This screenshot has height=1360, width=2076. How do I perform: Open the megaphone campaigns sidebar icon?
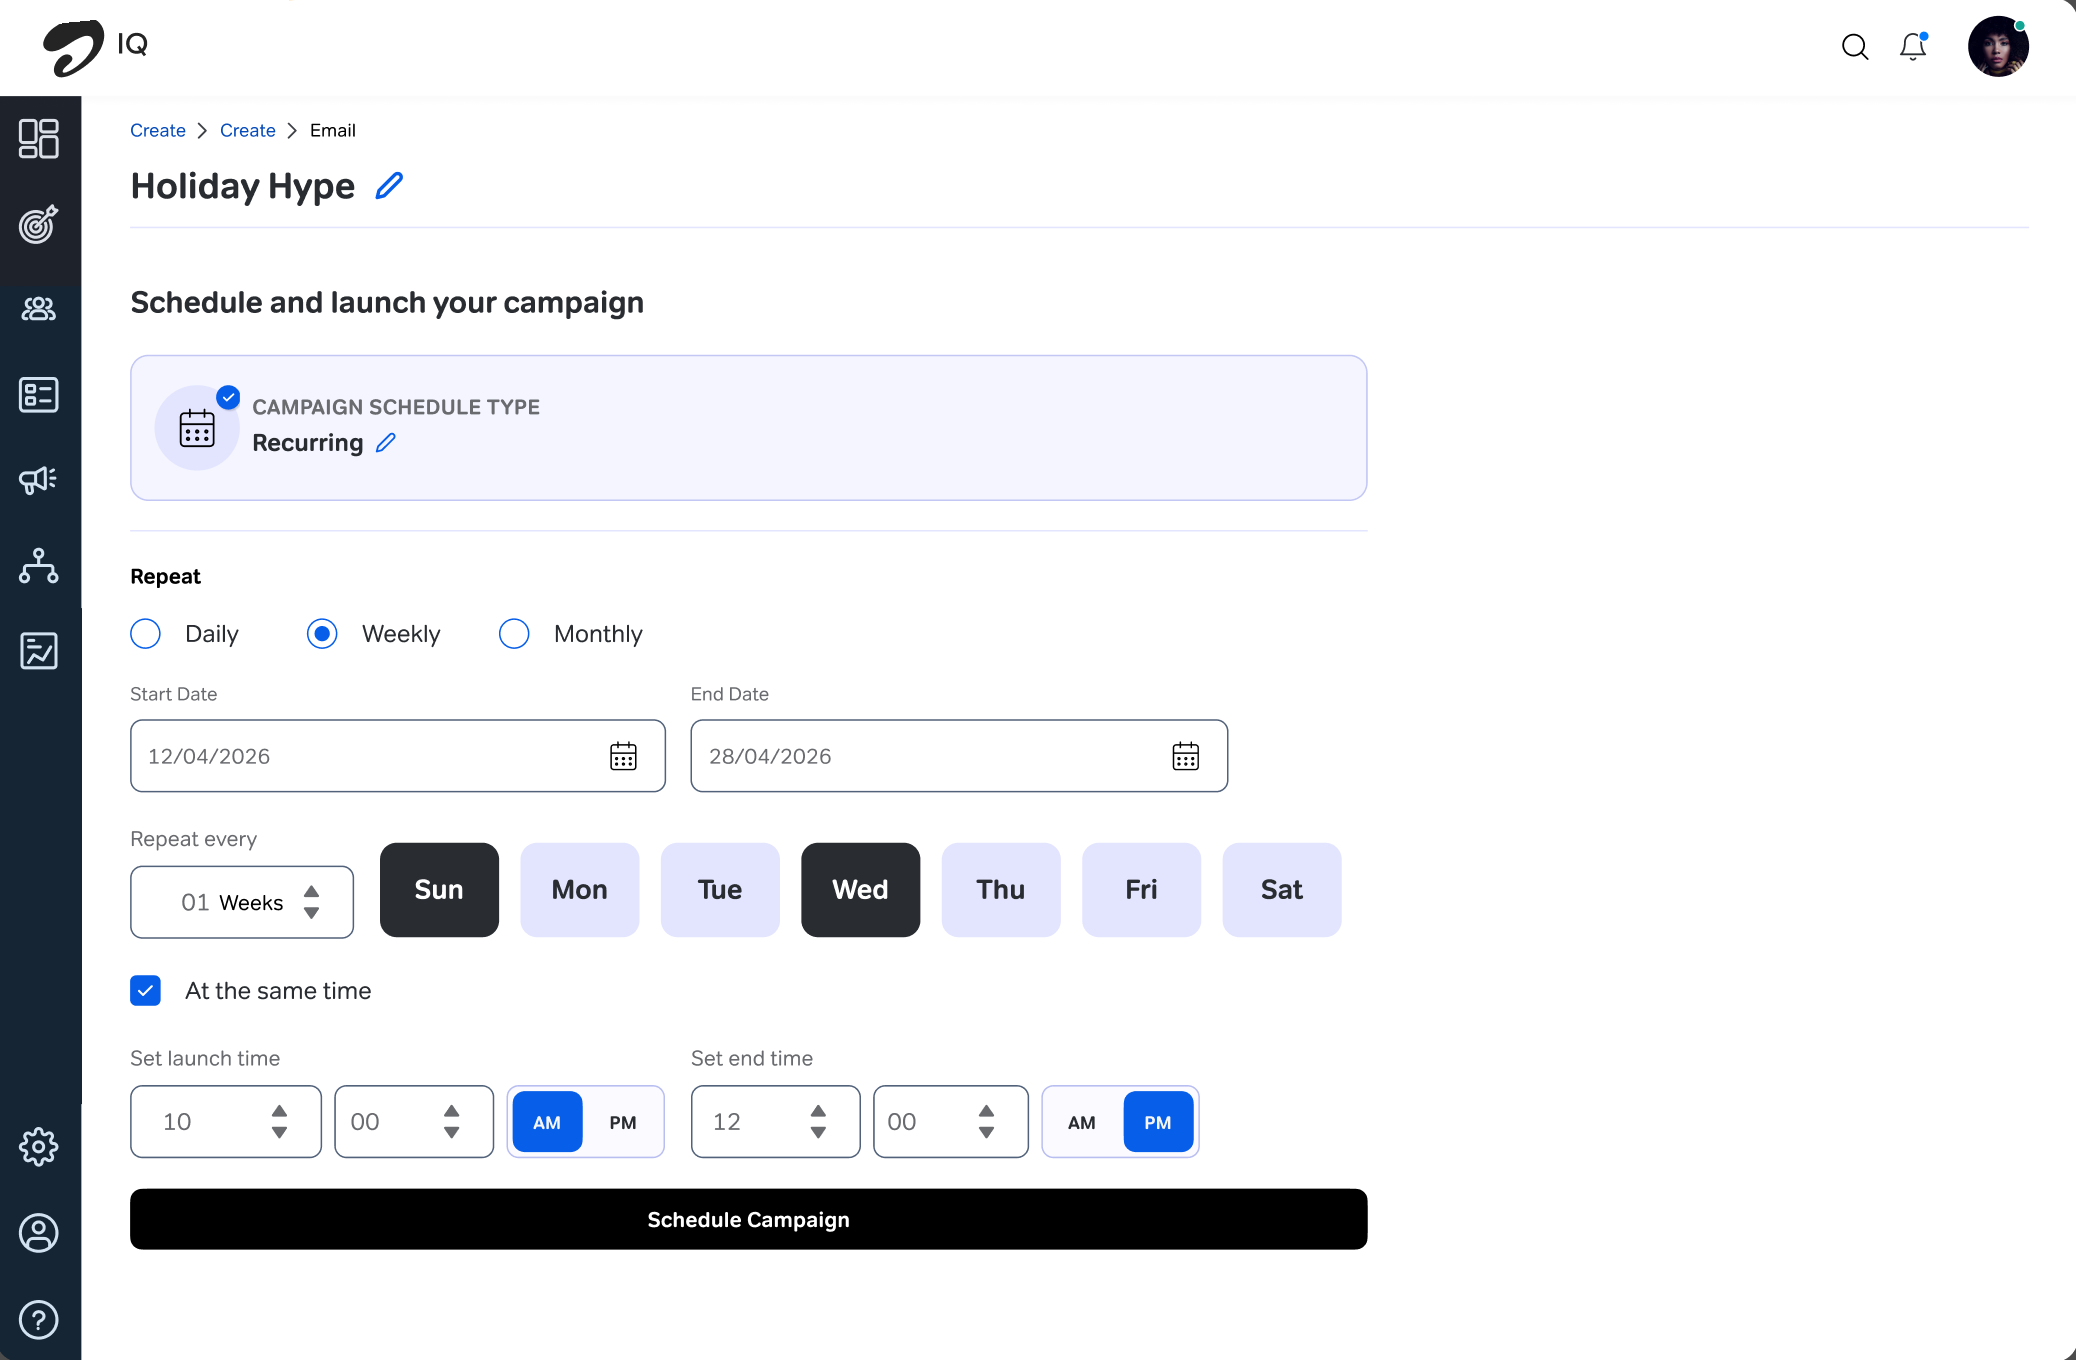(x=39, y=480)
